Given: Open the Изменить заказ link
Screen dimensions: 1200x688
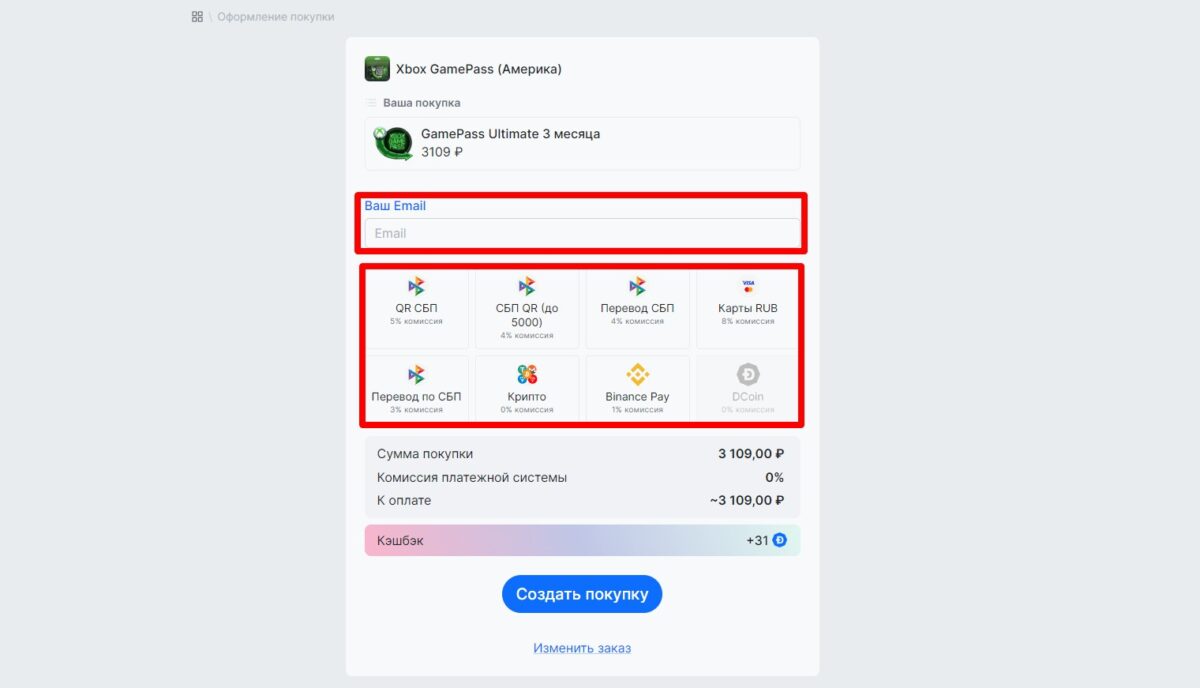Looking at the screenshot, I should (582, 648).
